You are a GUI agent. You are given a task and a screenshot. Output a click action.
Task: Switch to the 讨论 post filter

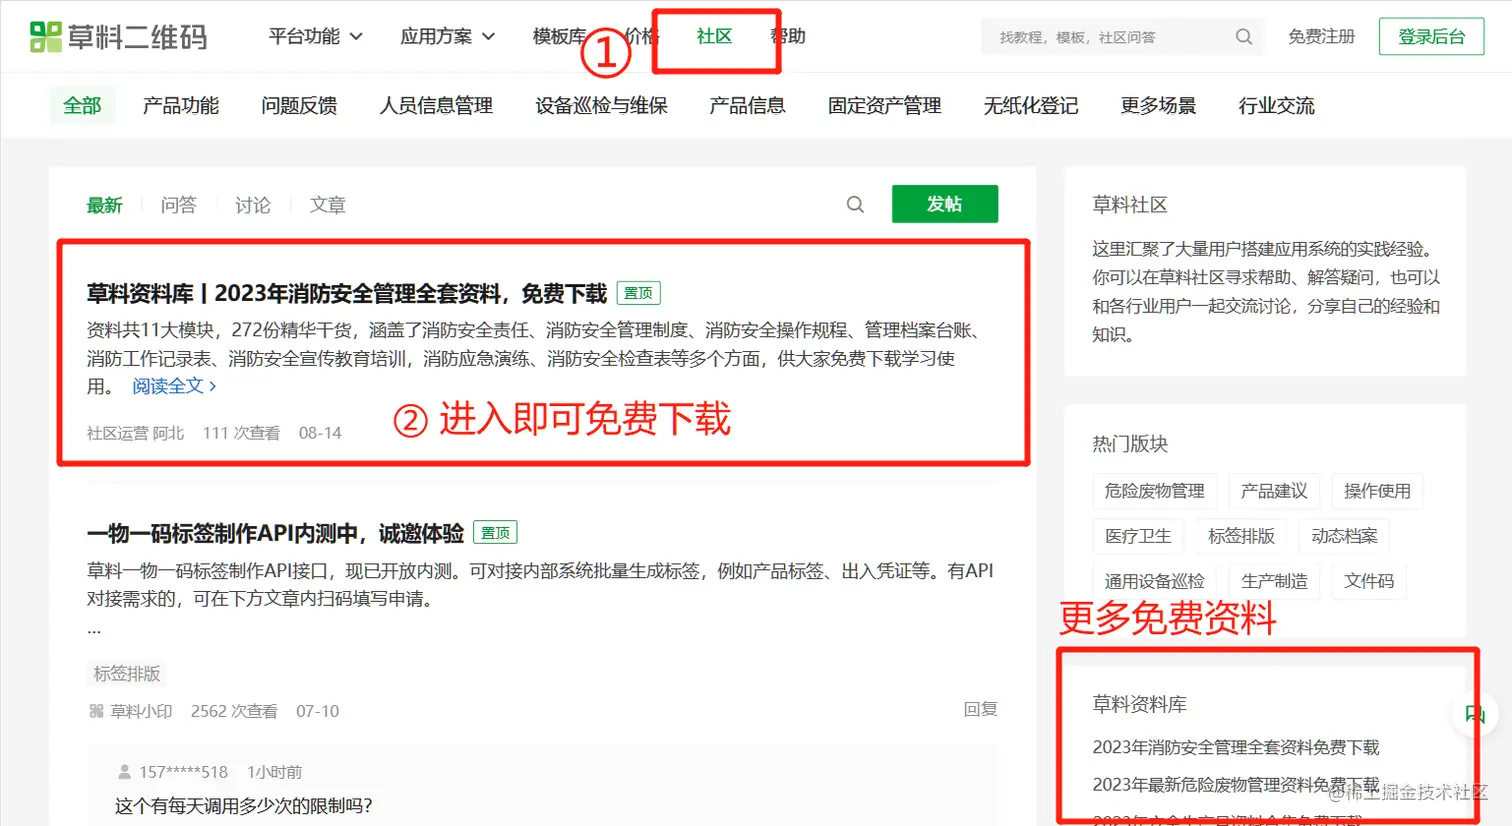click(252, 205)
